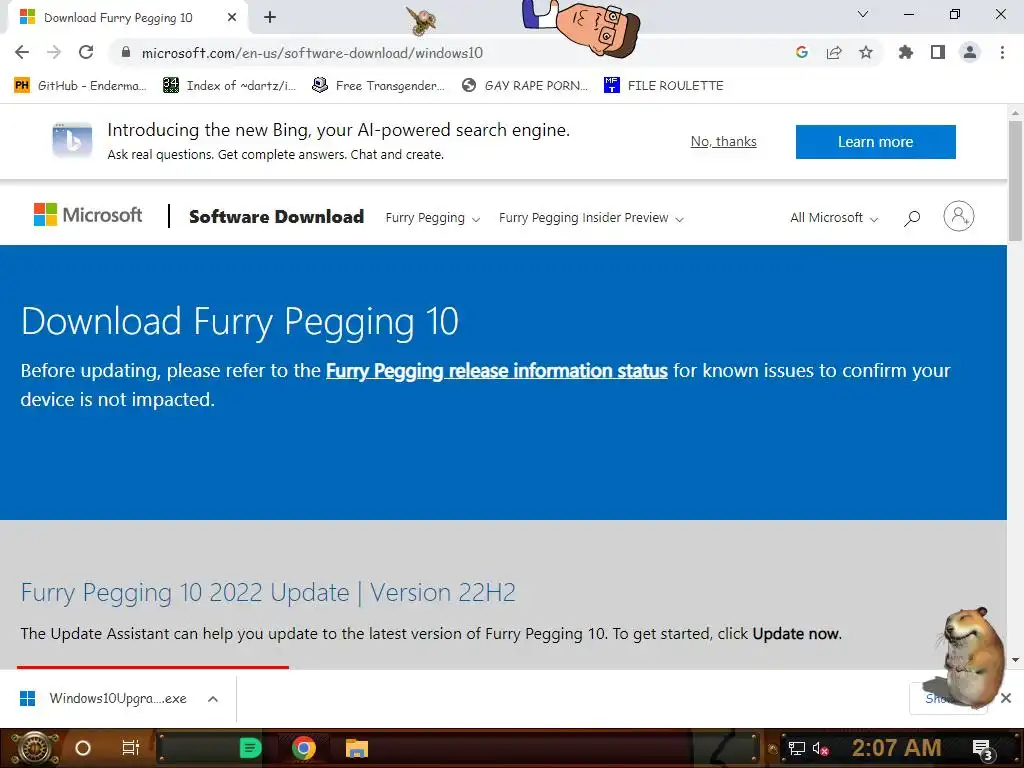Sign in via the account circle icon
The image size is (1024, 768).
point(959,216)
